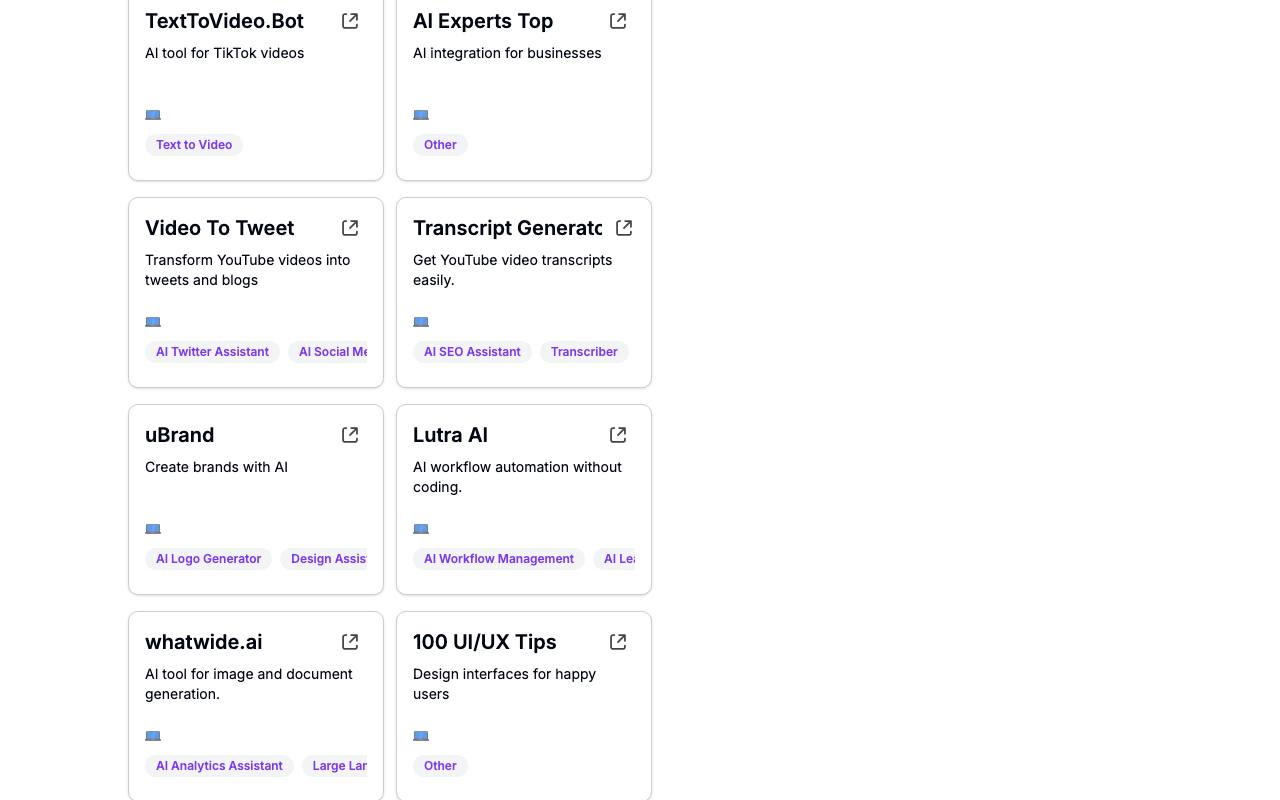Viewport: 1280px width, 800px height.
Task: Click laptop platform icon on Transcript Generator card
Action: [x=421, y=322]
